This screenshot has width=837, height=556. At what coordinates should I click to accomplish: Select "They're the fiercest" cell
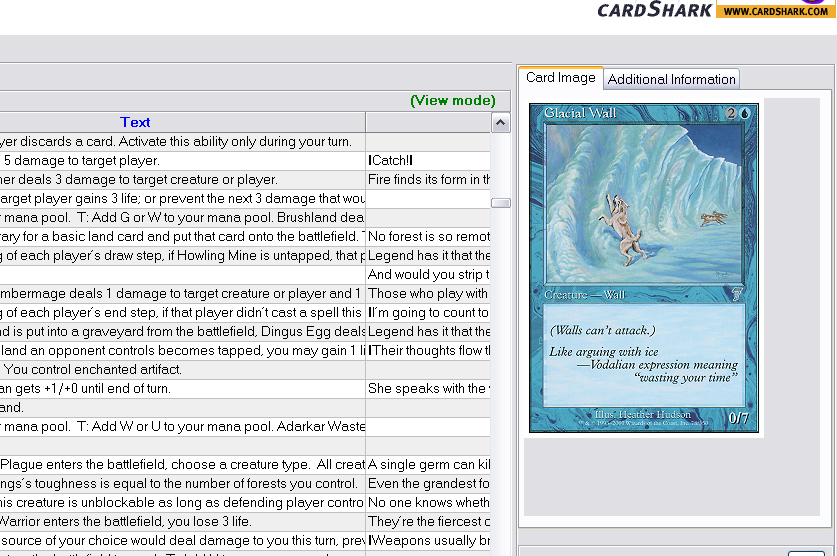tap(428, 522)
